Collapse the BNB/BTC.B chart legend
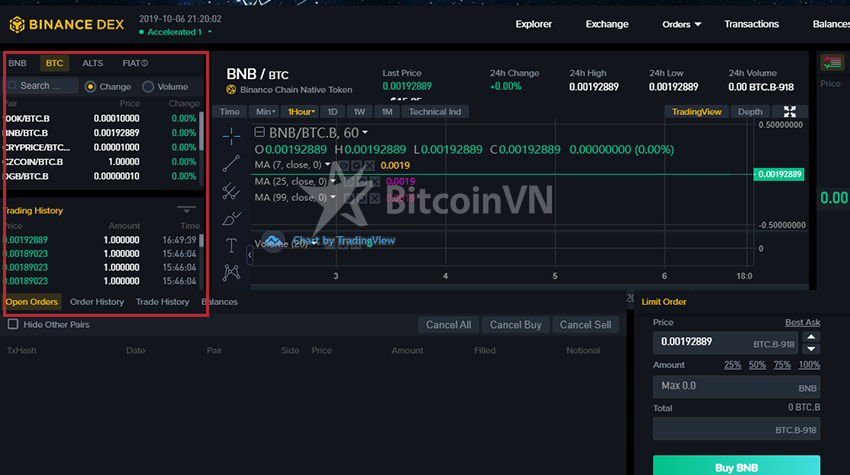 [260, 132]
